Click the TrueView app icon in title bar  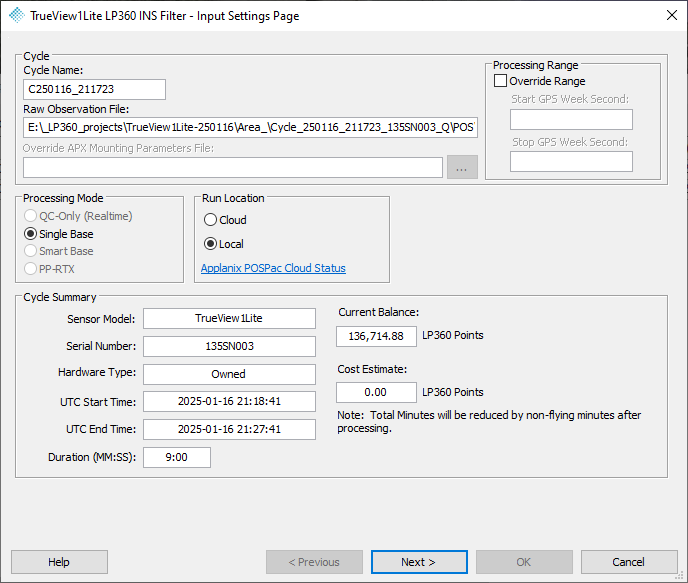click(17, 15)
